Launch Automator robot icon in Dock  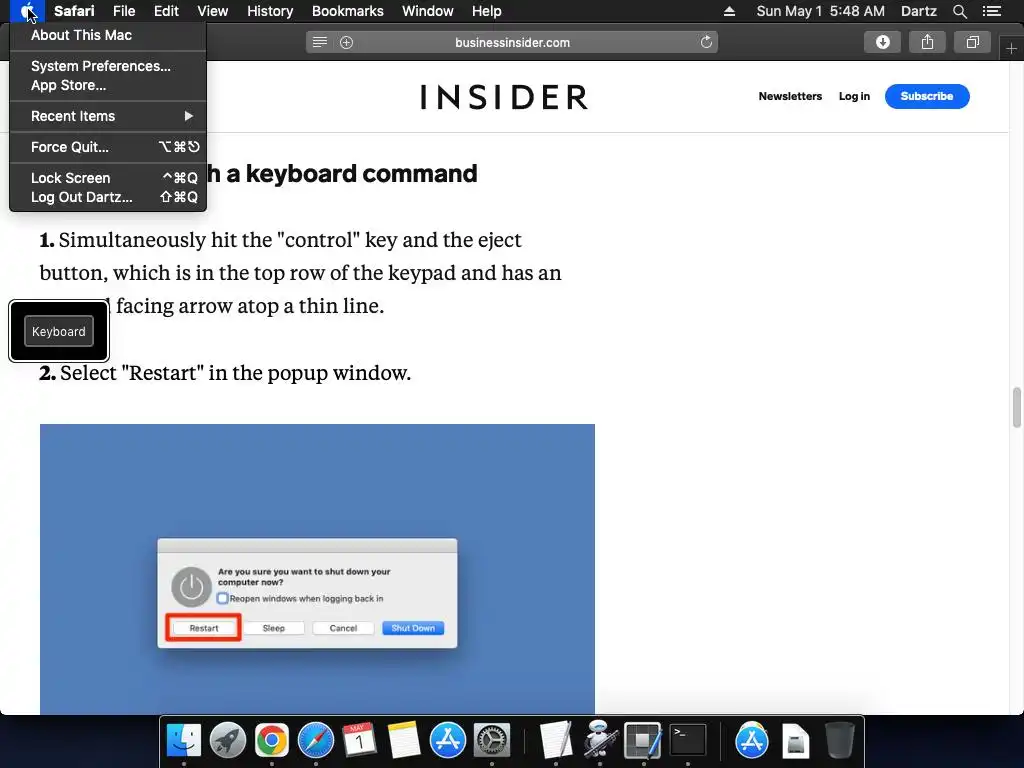point(600,741)
